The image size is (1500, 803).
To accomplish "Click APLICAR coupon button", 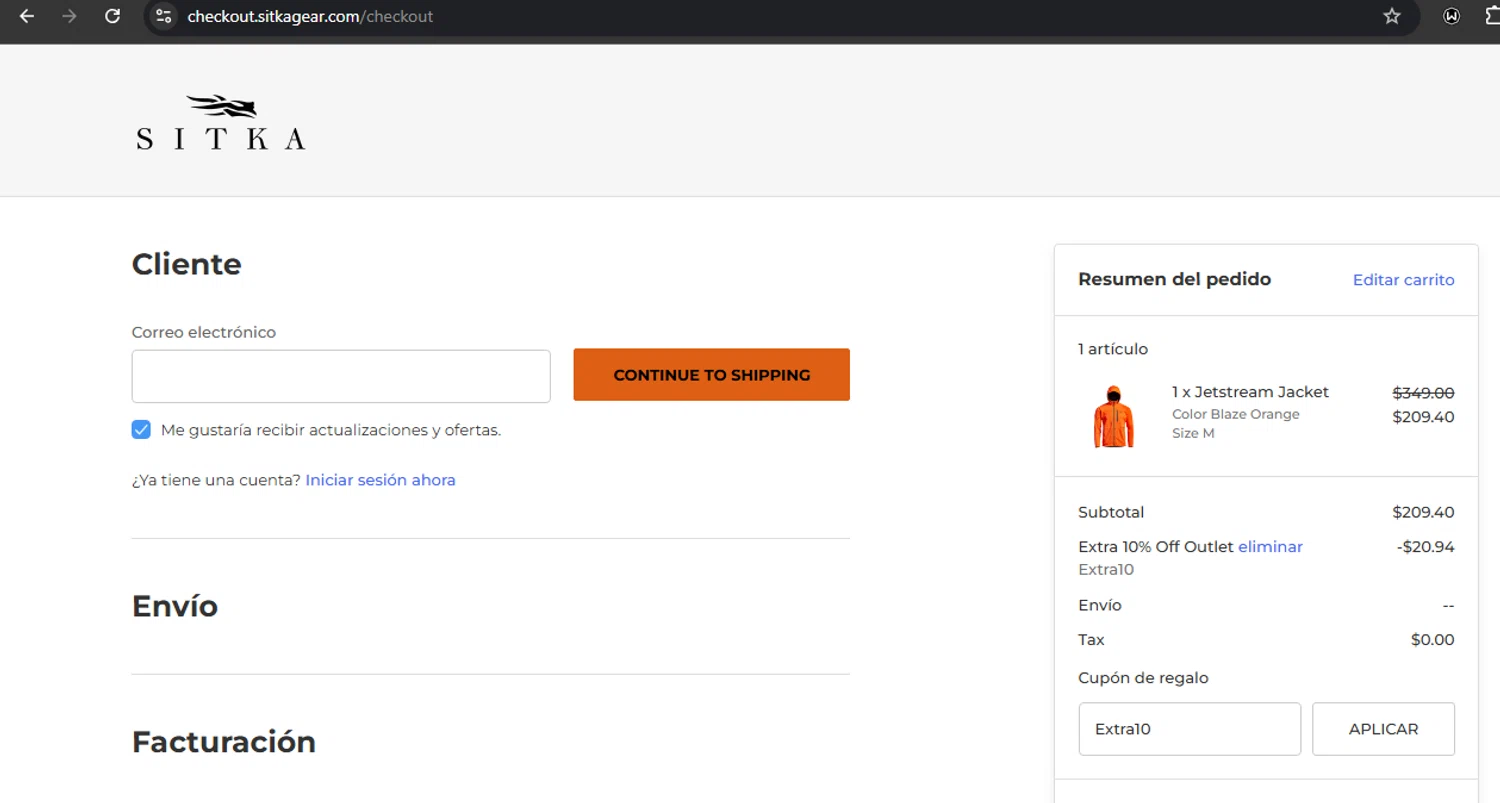I will click(x=1383, y=729).
